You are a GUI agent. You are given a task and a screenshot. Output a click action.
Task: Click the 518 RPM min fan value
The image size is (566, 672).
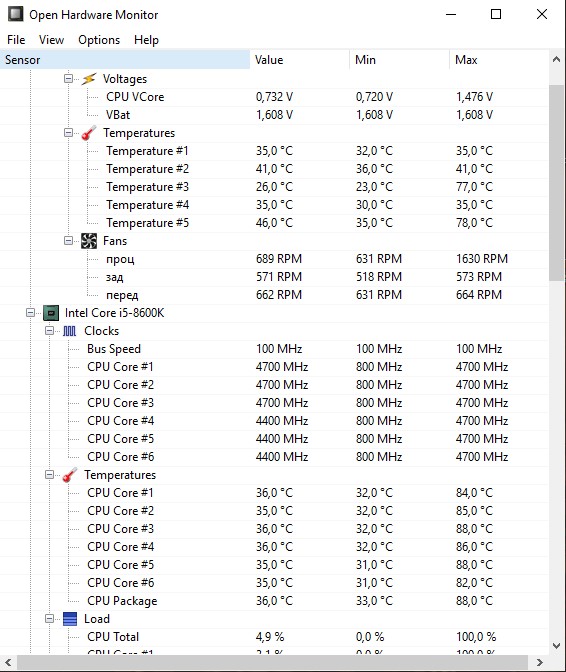click(x=379, y=277)
